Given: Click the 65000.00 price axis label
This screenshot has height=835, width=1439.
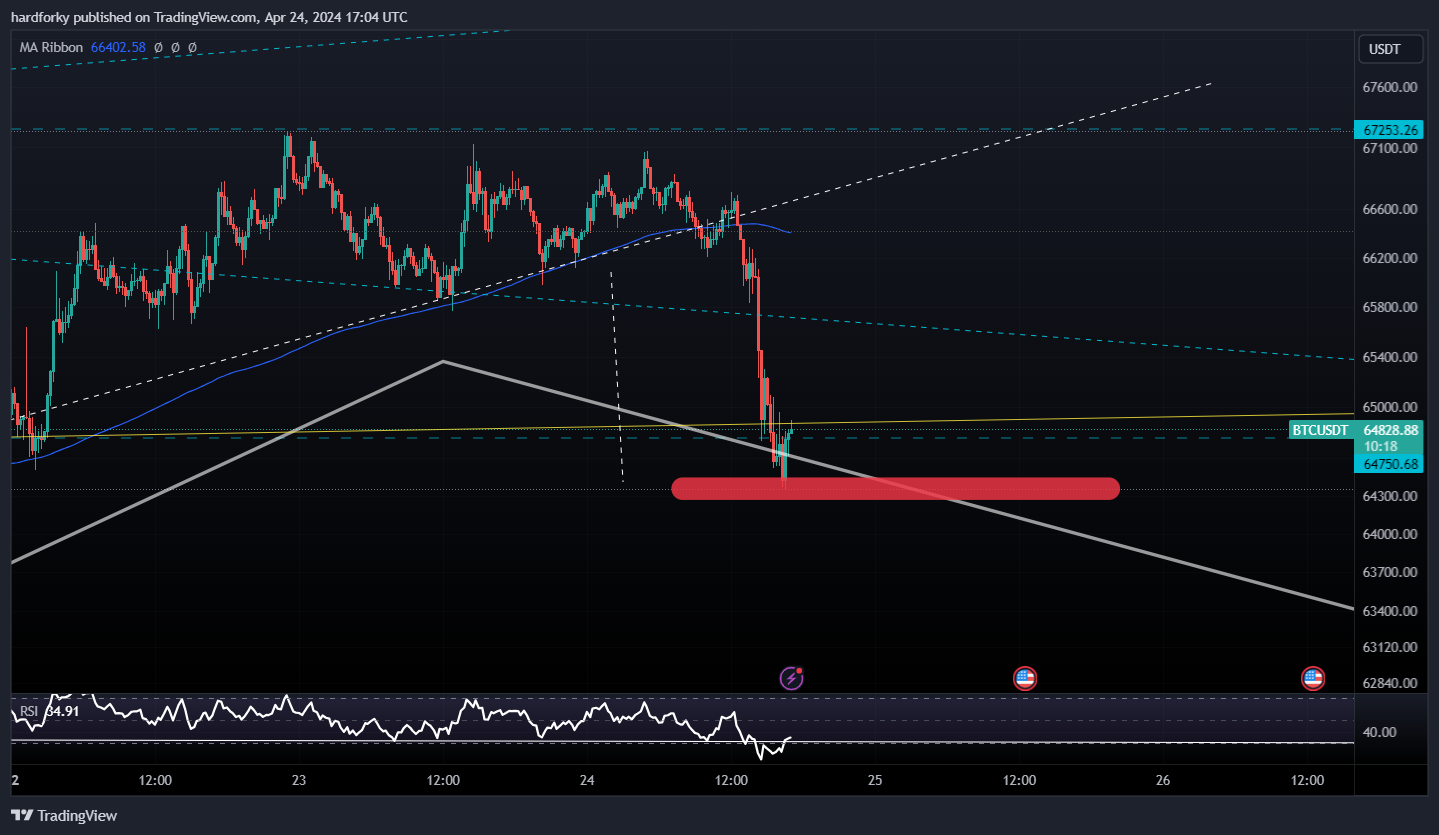Looking at the screenshot, I should click(x=1391, y=407).
